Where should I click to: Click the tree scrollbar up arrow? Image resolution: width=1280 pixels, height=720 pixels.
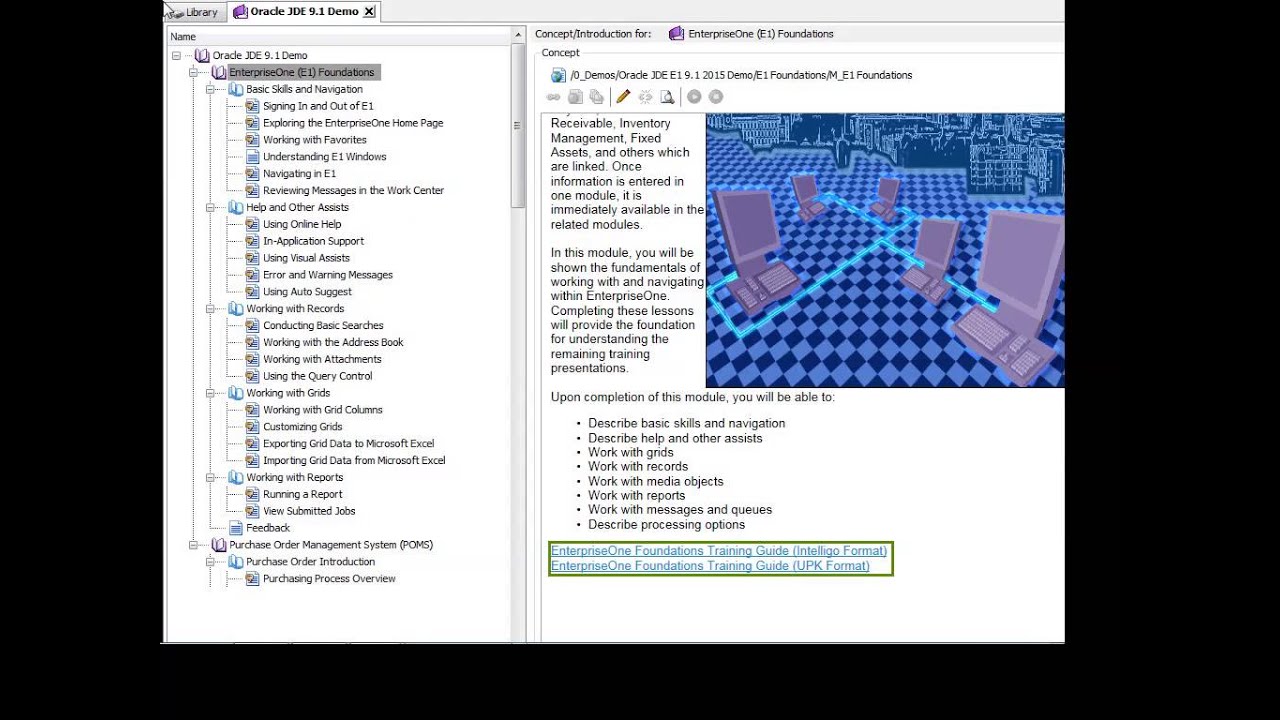[x=518, y=35]
